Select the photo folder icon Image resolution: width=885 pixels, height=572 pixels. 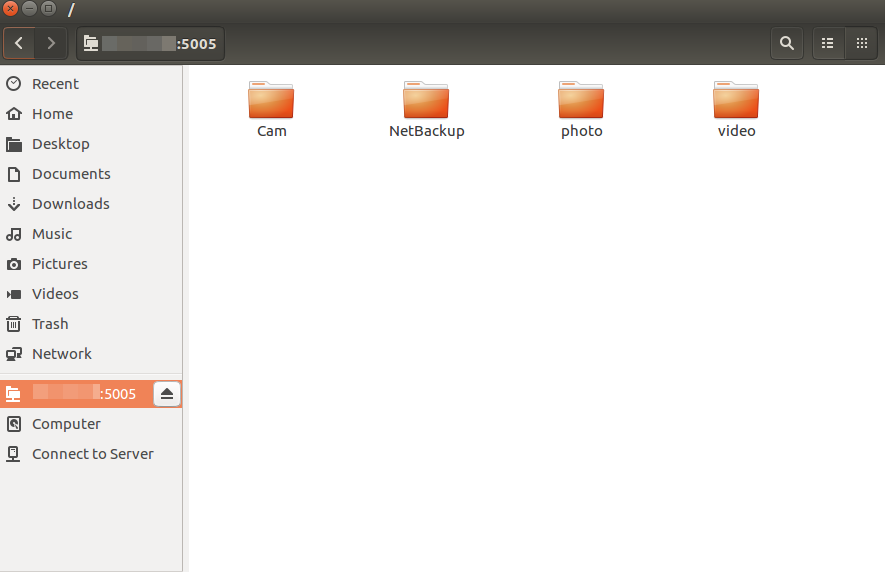[x=581, y=100]
